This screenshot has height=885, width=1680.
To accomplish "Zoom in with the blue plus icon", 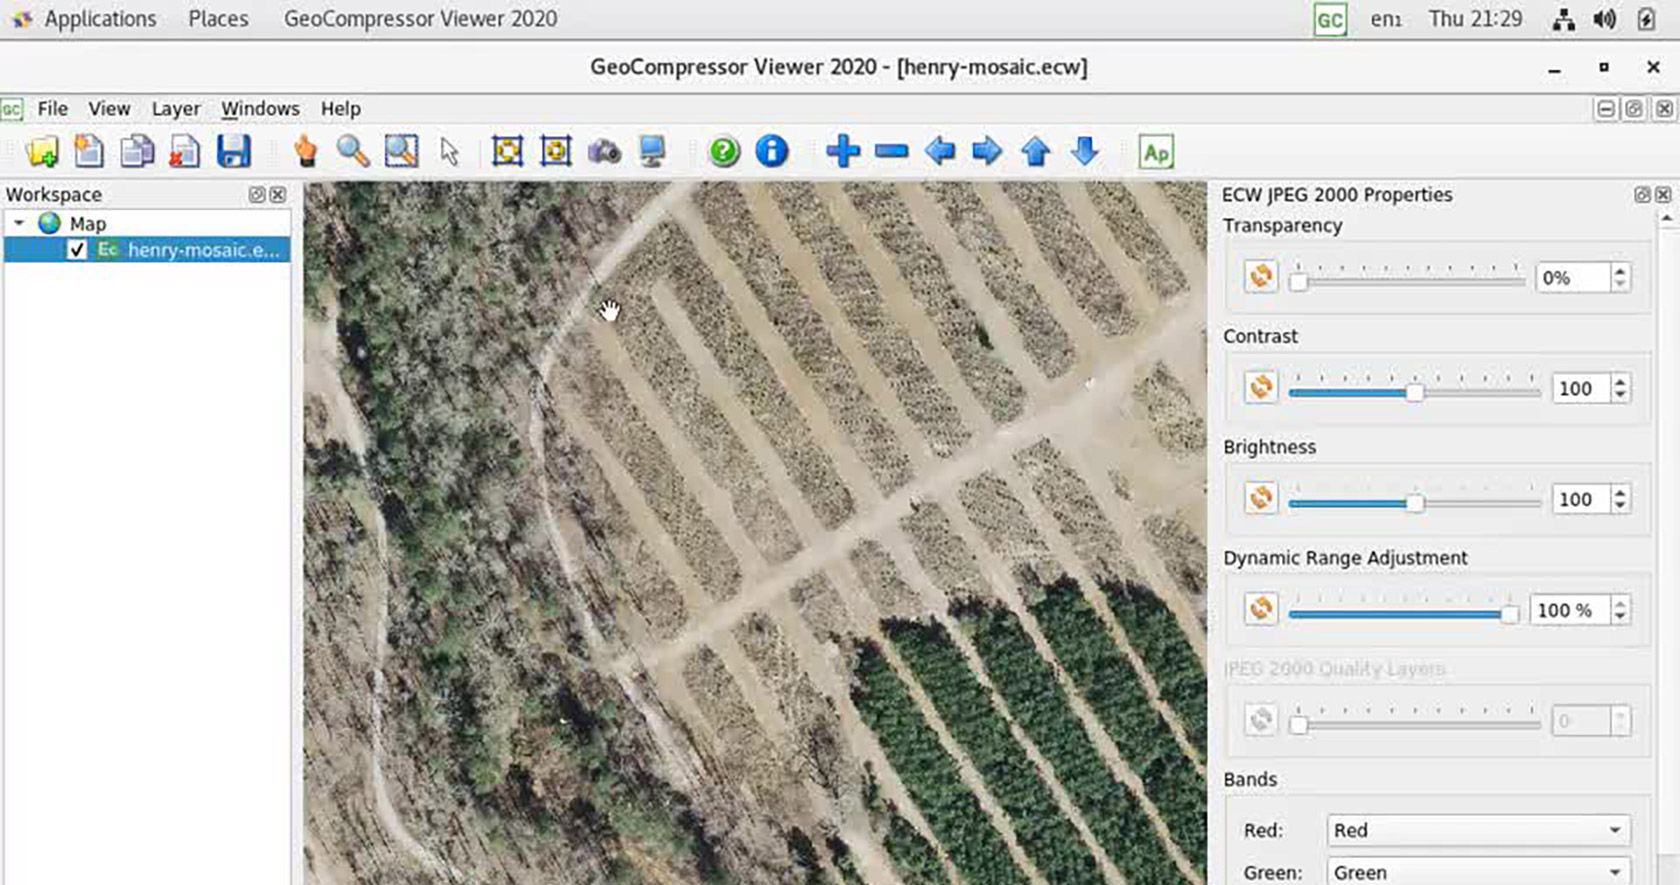I will click(x=843, y=151).
